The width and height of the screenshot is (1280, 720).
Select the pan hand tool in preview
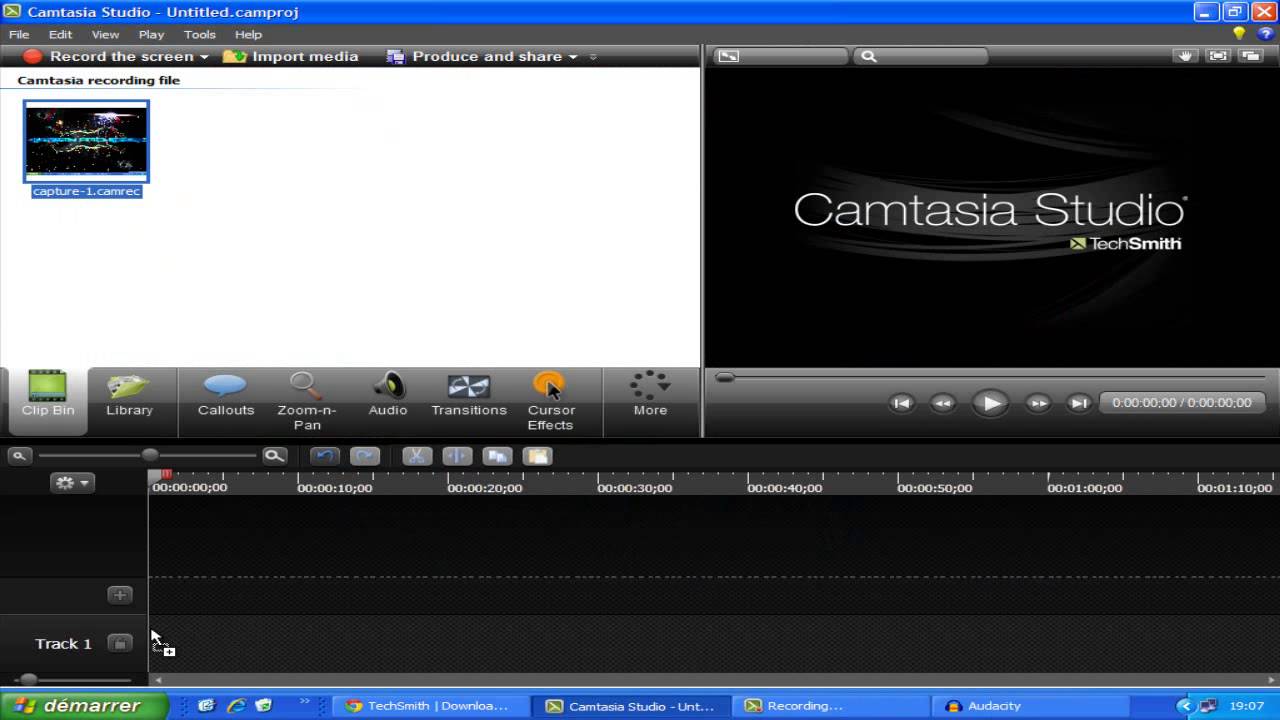[x=1186, y=56]
